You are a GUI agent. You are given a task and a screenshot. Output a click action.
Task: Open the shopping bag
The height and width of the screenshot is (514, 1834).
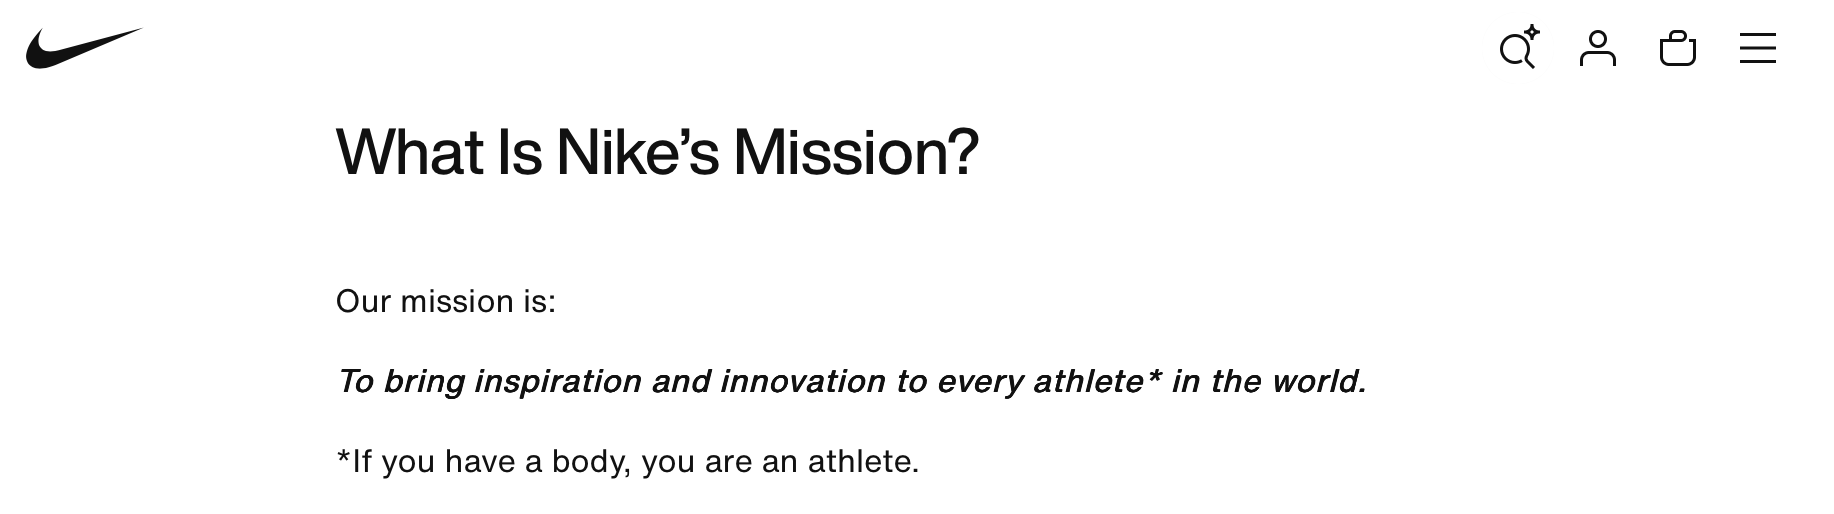point(1677,49)
